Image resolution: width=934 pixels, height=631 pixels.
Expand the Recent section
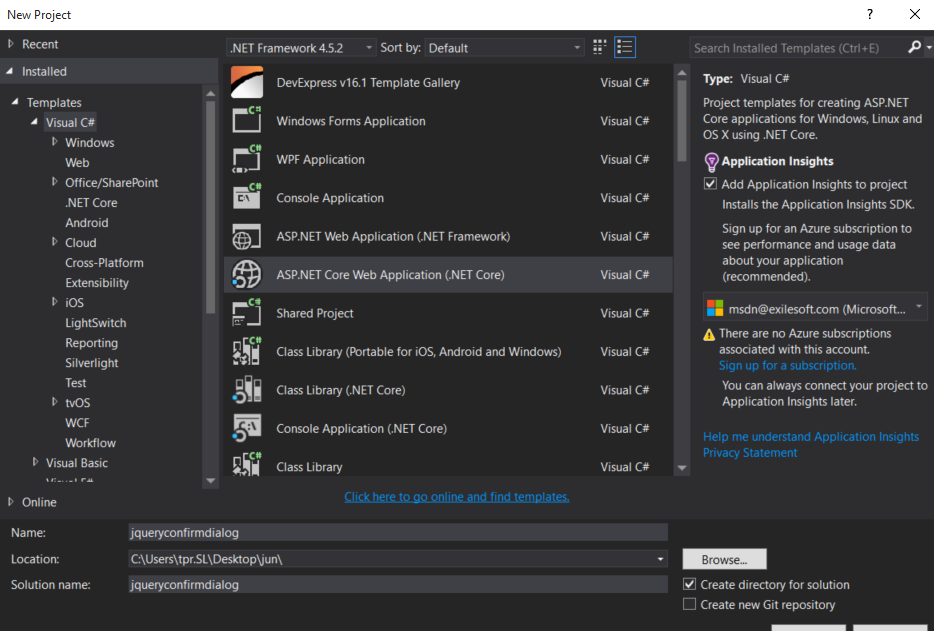pos(11,43)
